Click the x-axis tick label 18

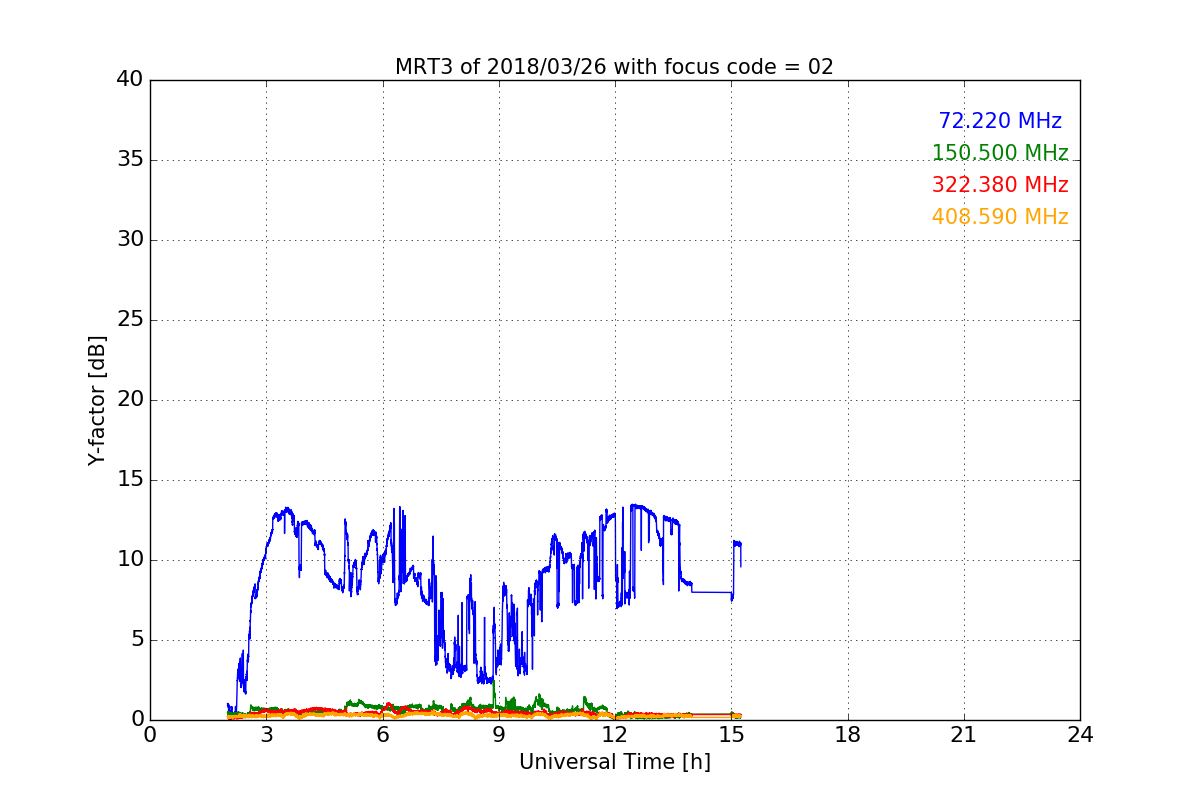848,735
